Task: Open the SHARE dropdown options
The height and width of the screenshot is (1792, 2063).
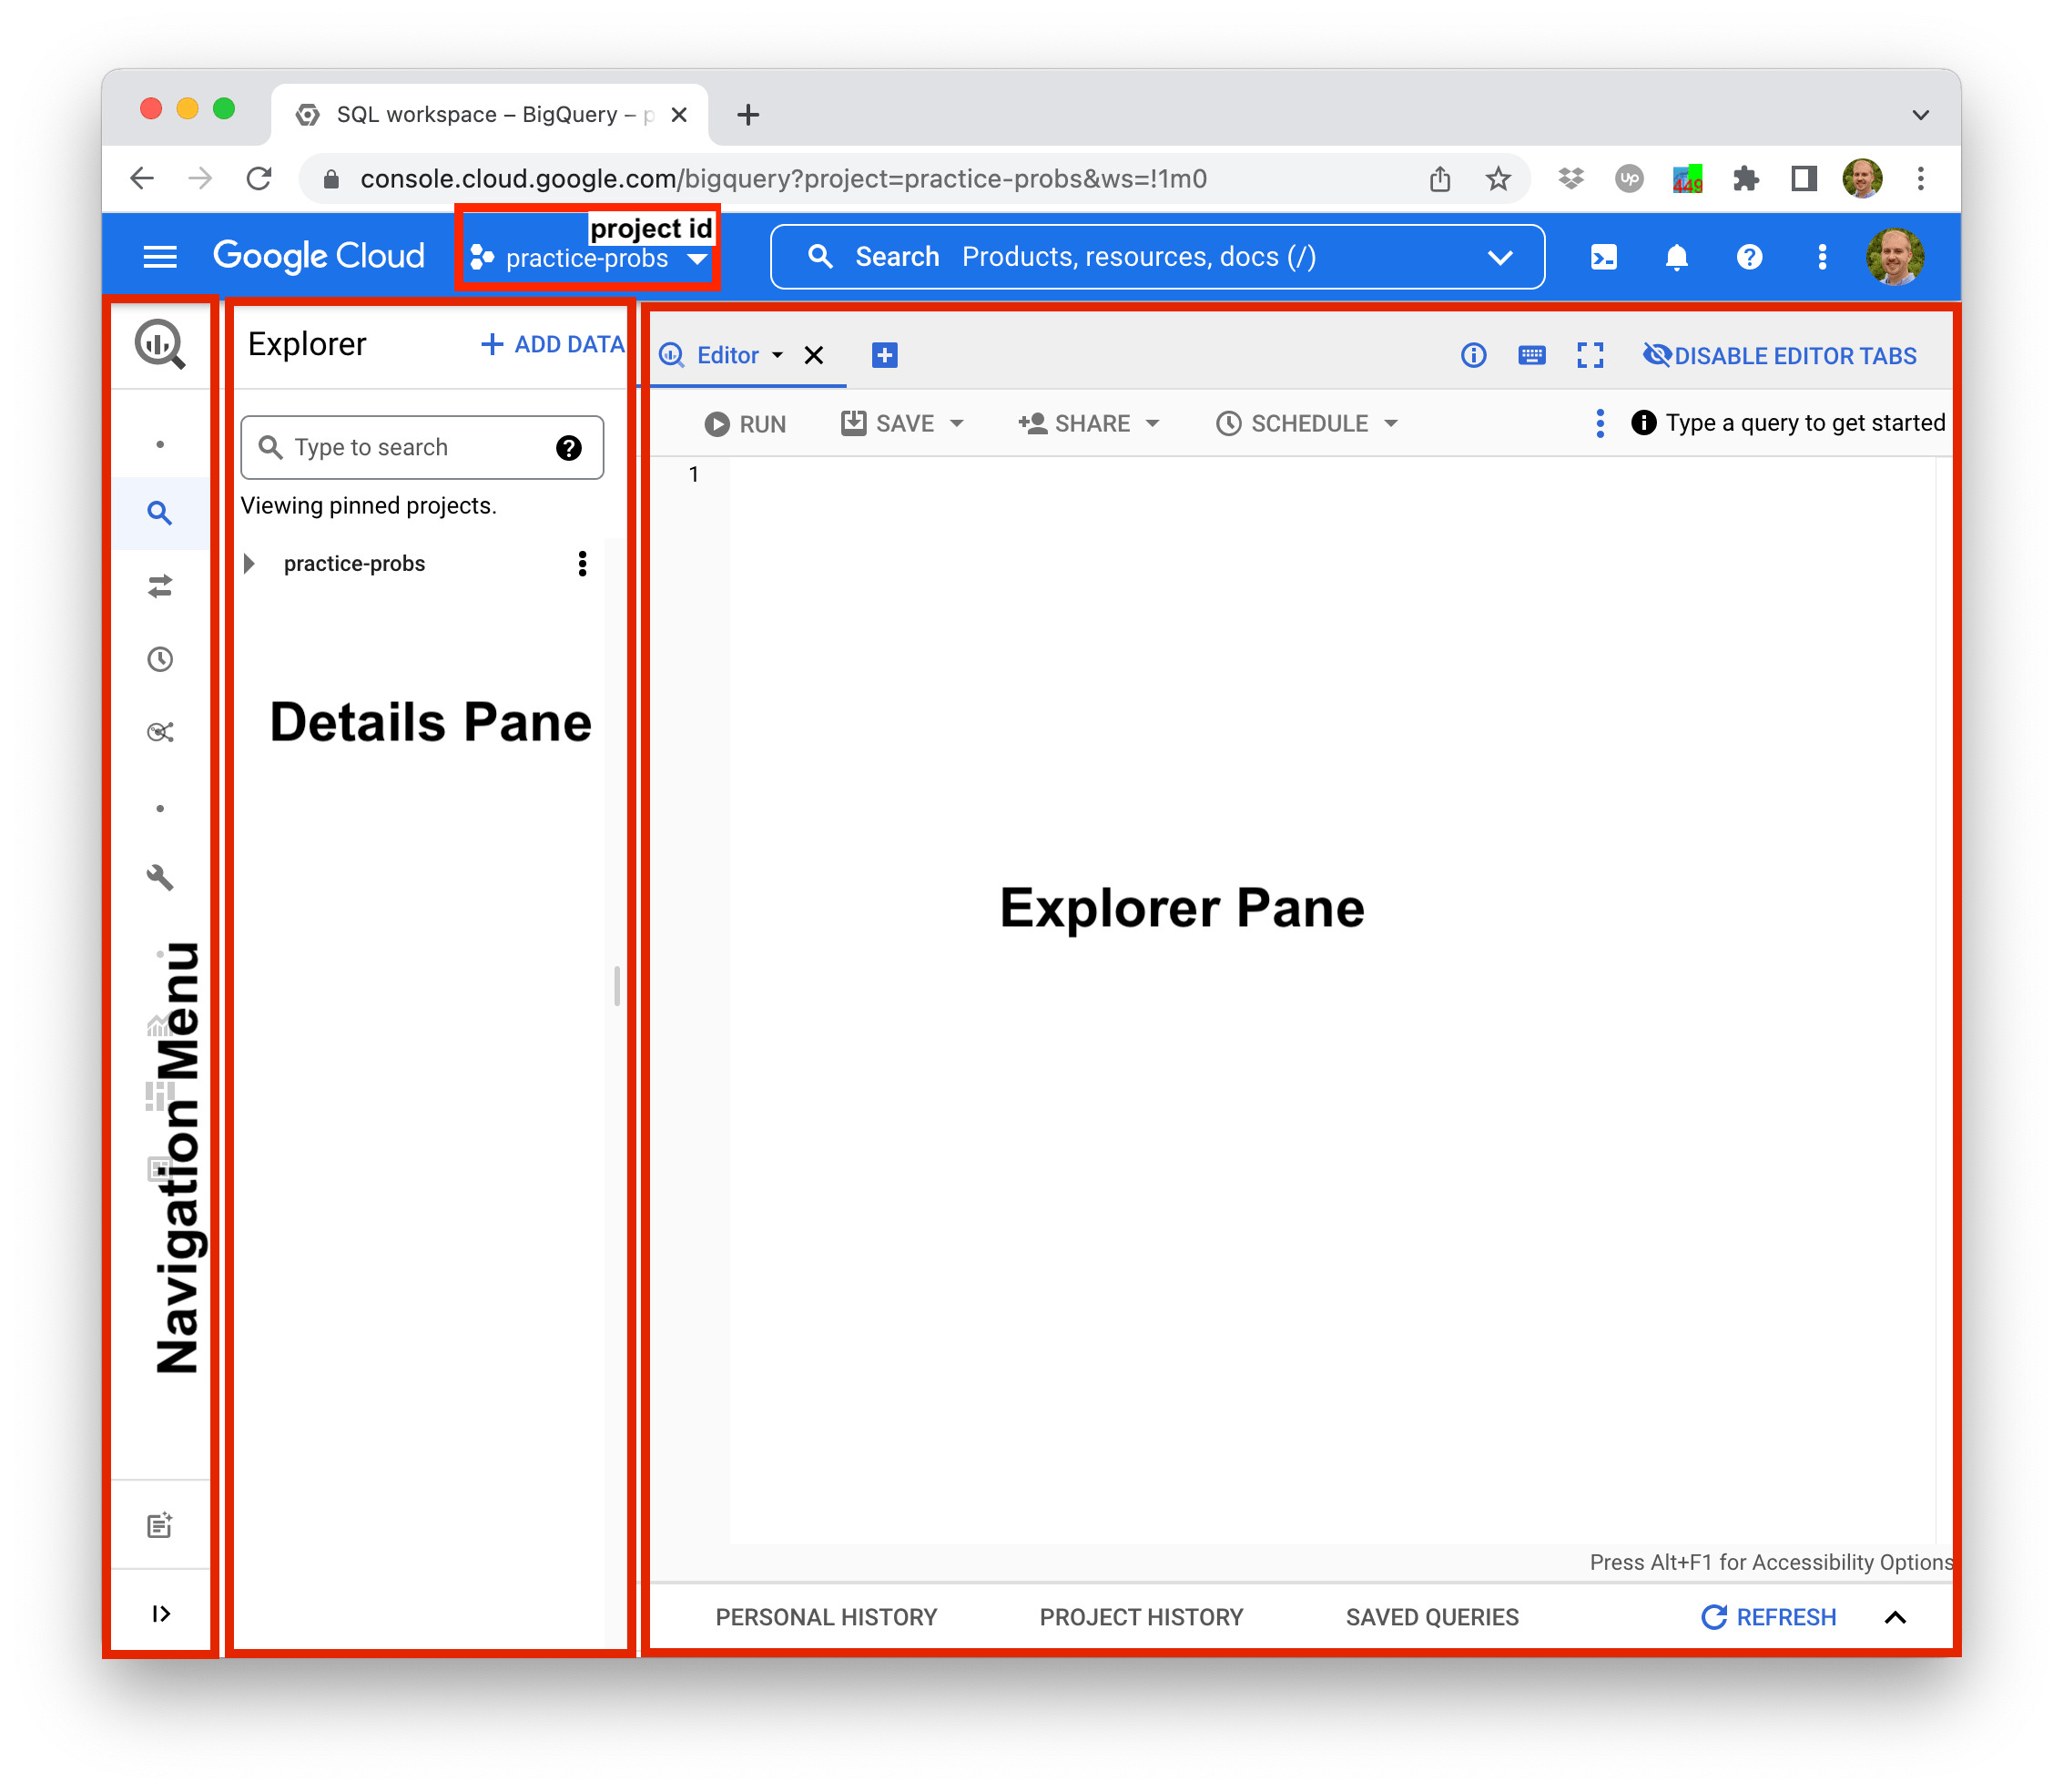Action: click(1088, 423)
